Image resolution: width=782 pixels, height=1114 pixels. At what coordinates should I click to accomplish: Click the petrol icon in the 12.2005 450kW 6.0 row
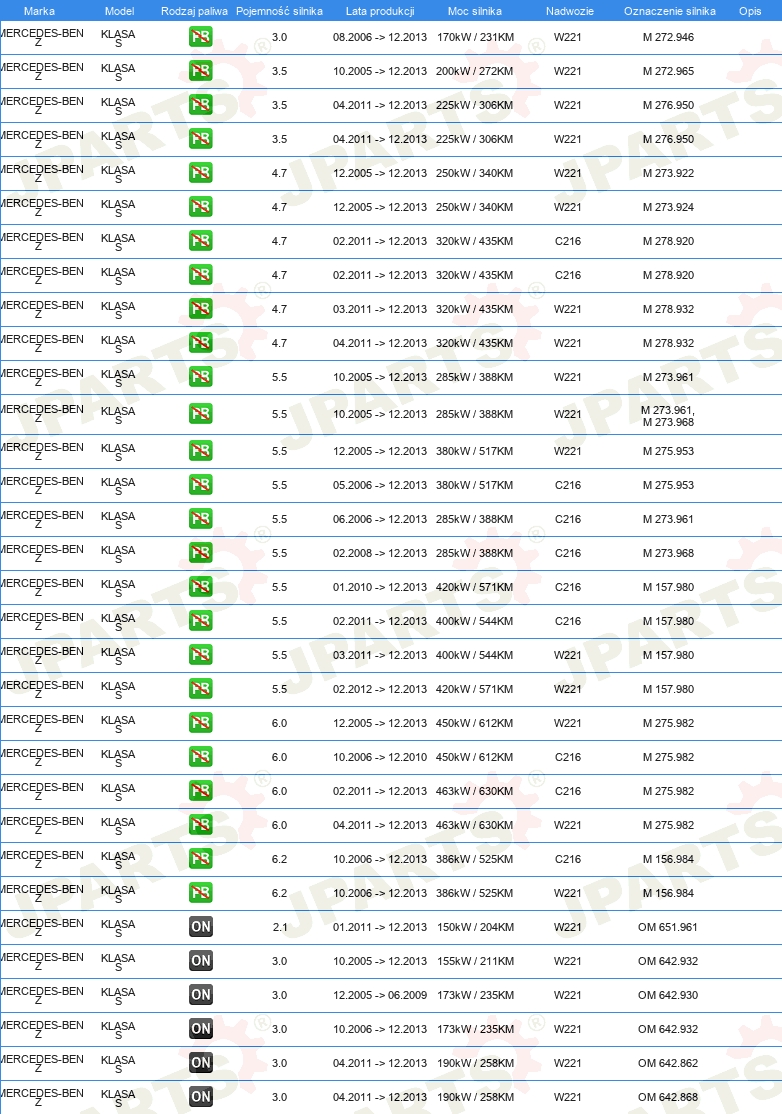coord(201,723)
